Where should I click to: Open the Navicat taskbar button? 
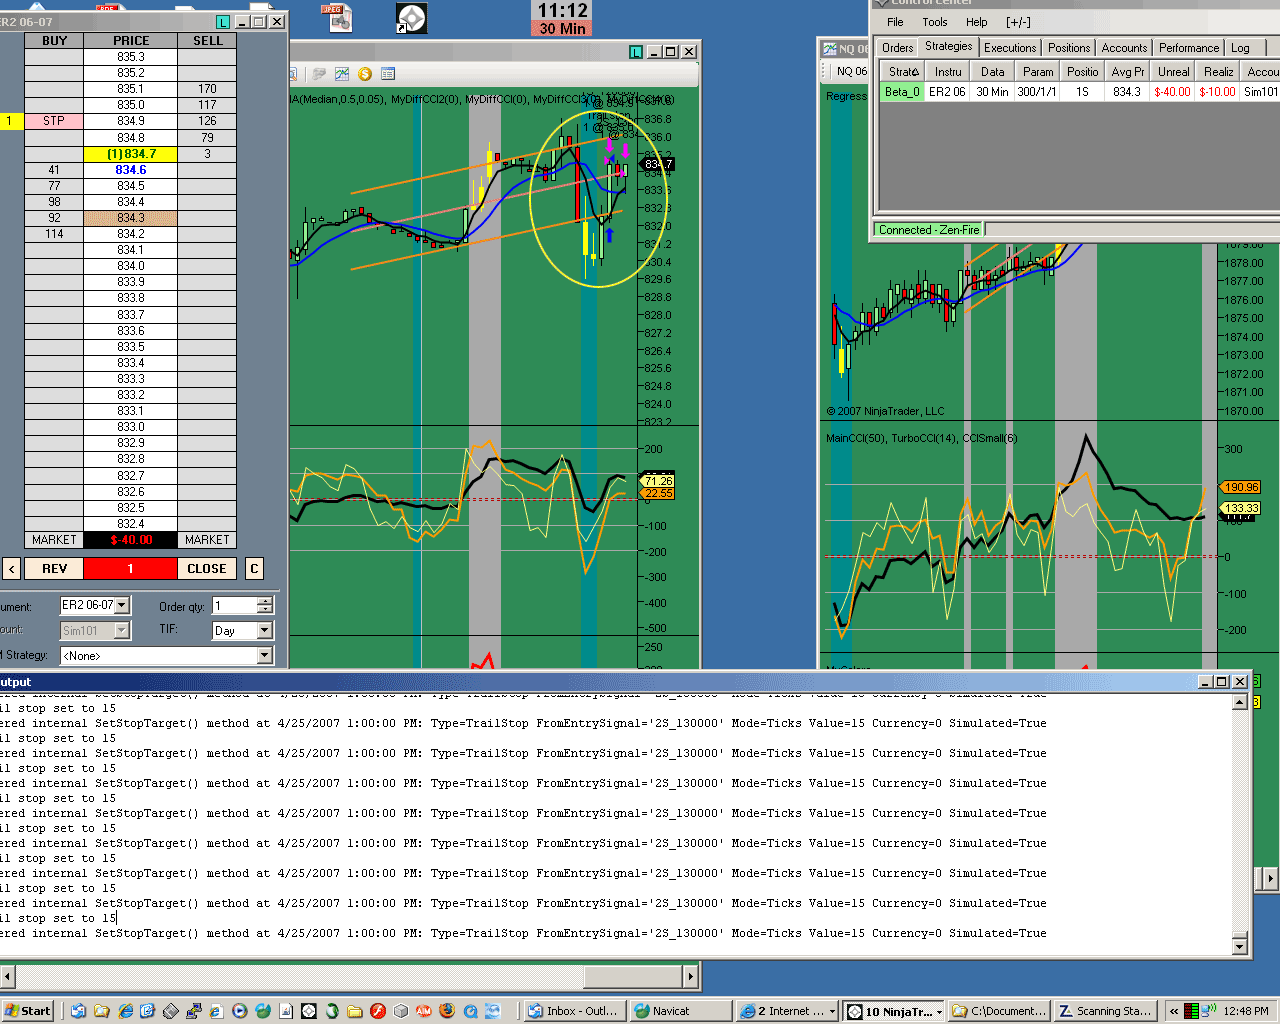[x=680, y=1011]
